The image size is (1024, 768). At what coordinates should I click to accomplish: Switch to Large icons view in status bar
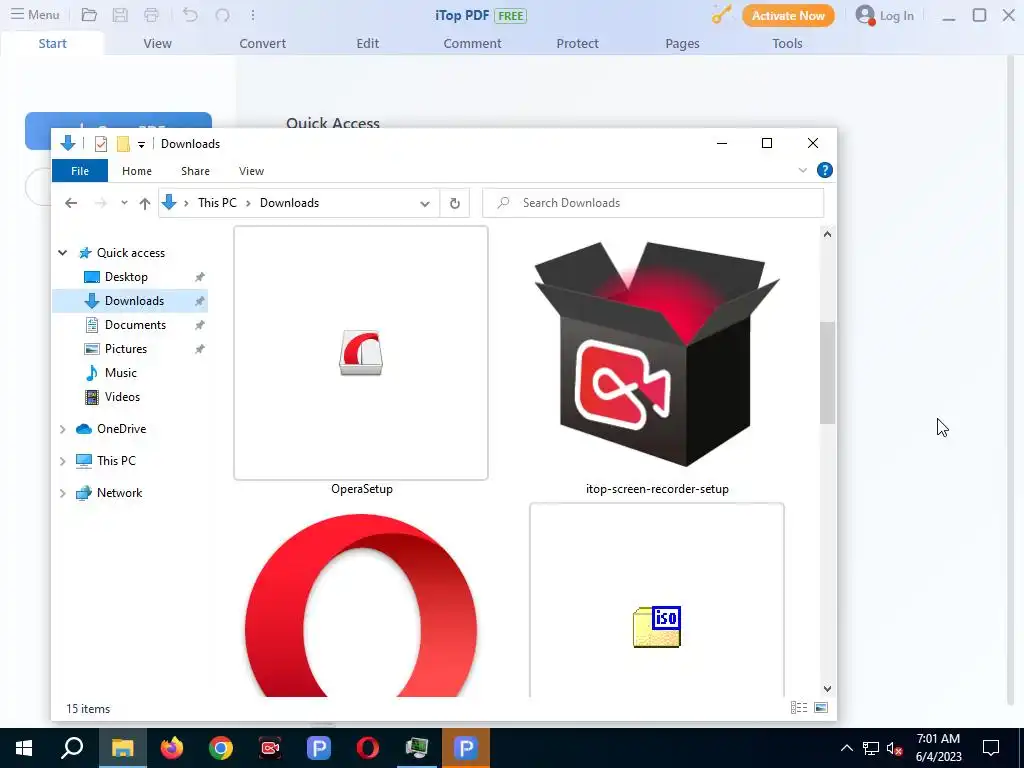click(821, 708)
